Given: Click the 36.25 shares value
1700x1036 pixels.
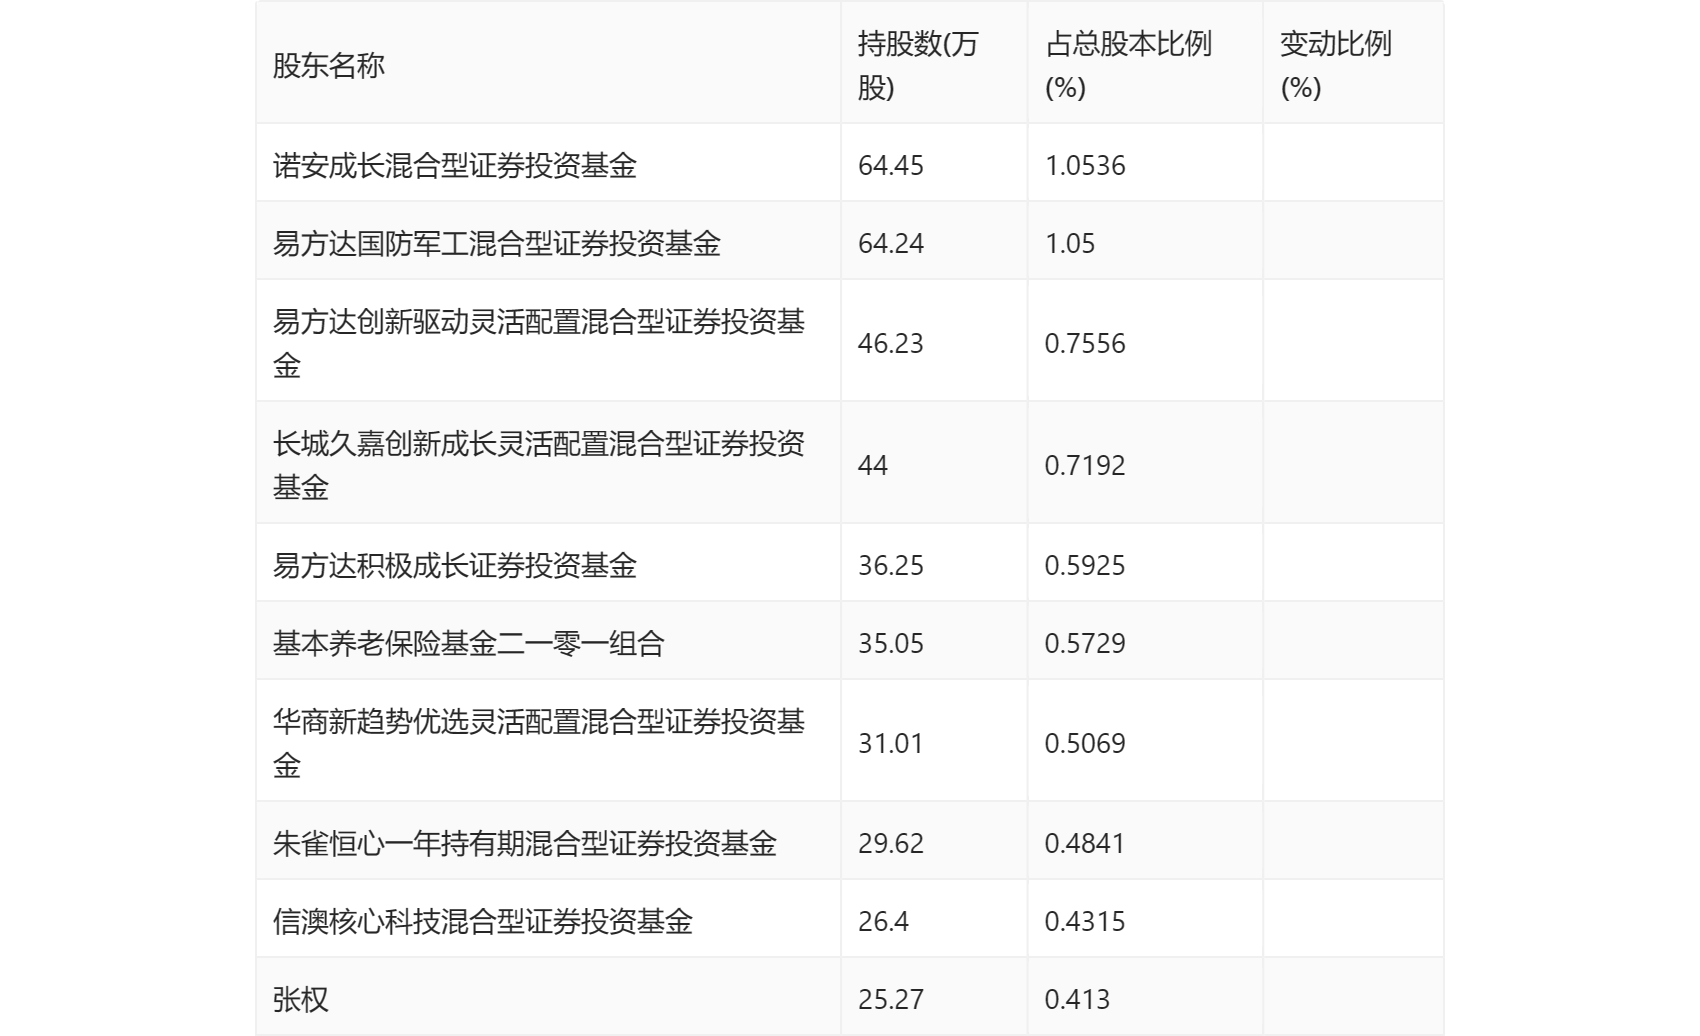Looking at the screenshot, I should tap(891, 565).
